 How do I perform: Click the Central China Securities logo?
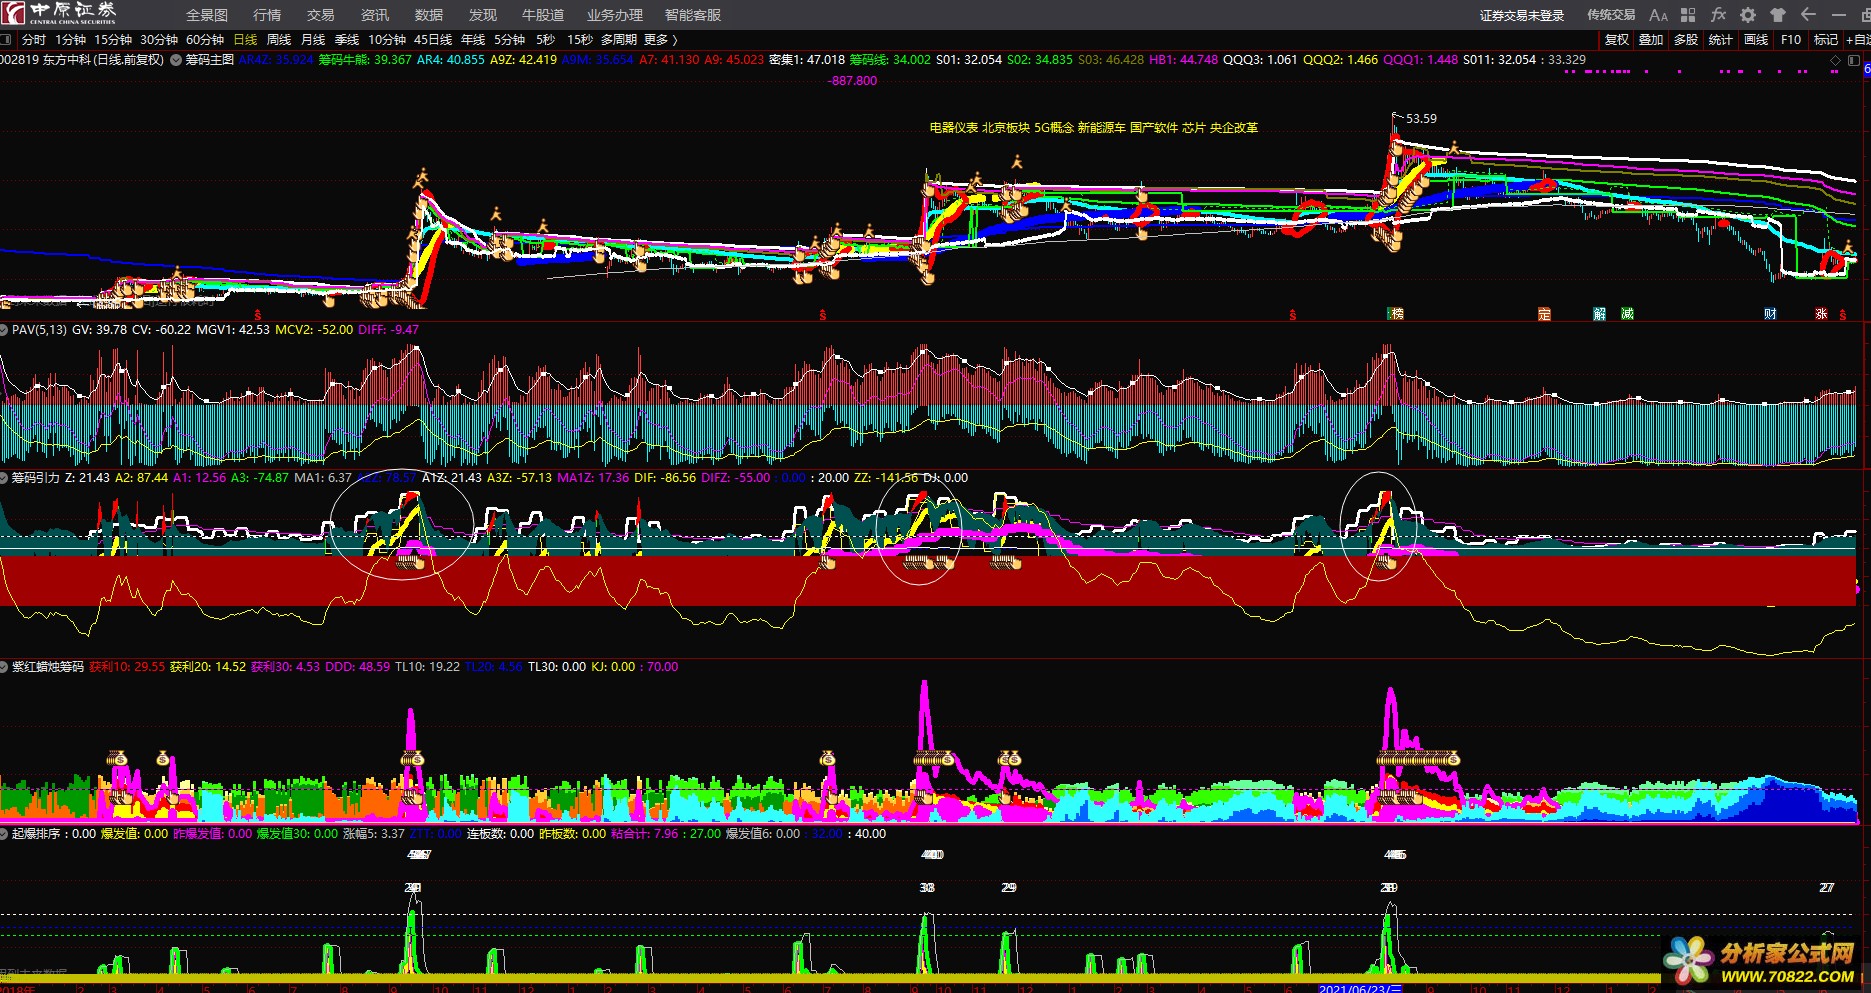pos(59,13)
